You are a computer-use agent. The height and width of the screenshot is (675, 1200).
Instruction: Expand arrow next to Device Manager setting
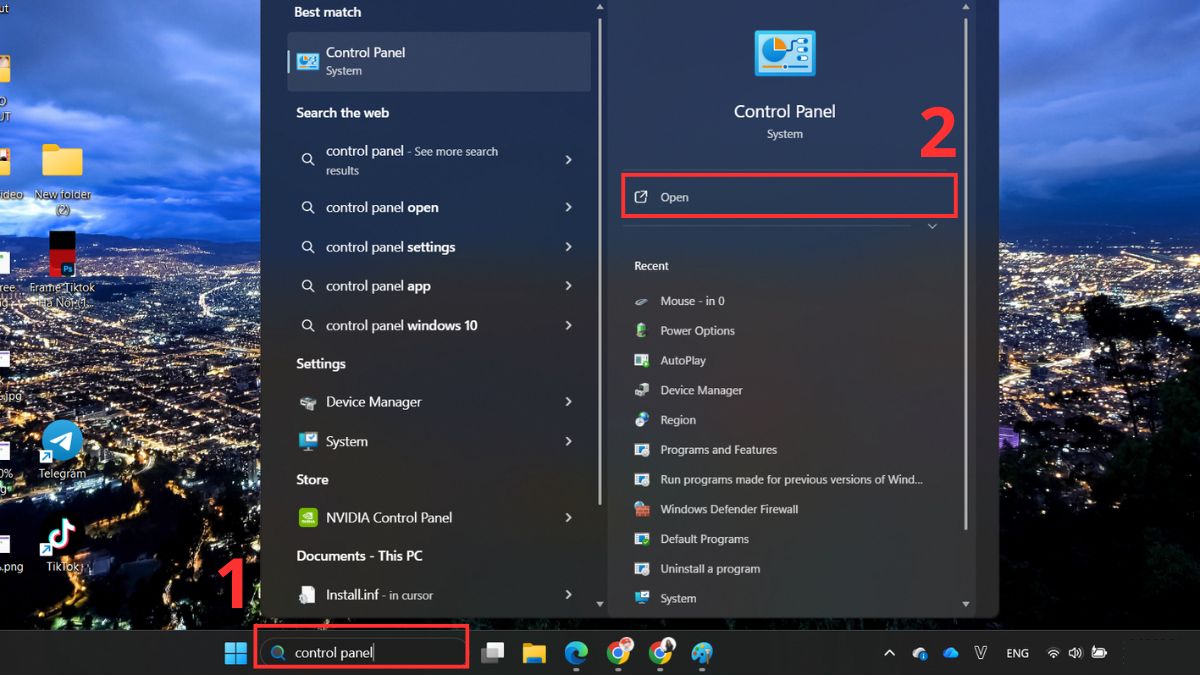(x=569, y=402)
